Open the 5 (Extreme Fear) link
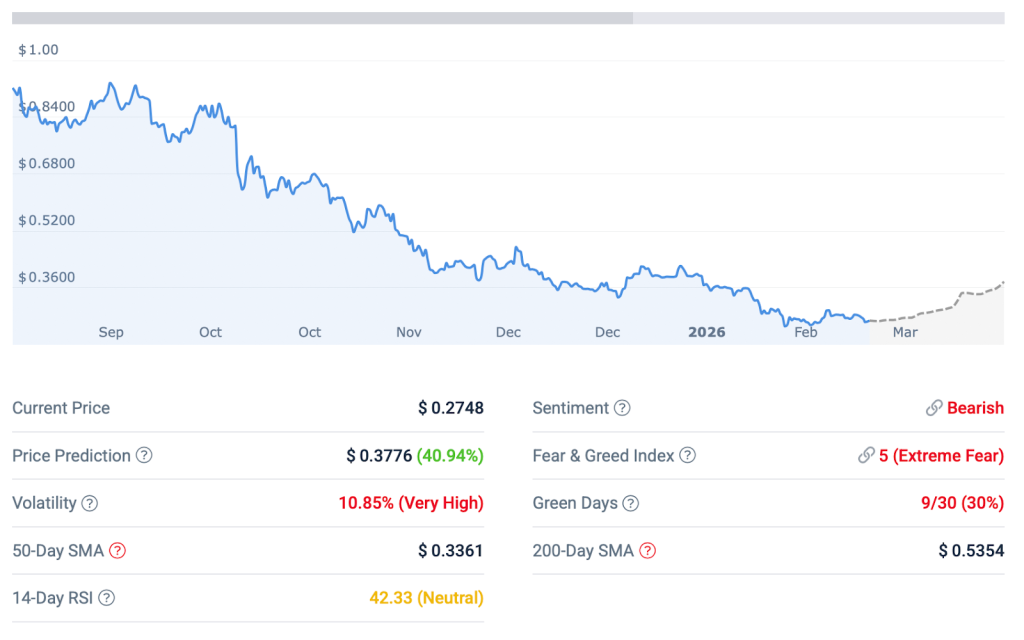The width and height of the screenshot is (1024, 640). pyautogui.click(x=941, y=456)
